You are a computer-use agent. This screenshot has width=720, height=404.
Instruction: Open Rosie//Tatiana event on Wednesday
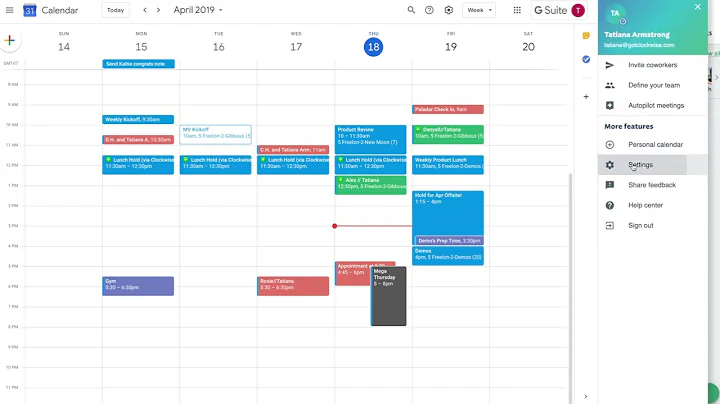point(293,286)
